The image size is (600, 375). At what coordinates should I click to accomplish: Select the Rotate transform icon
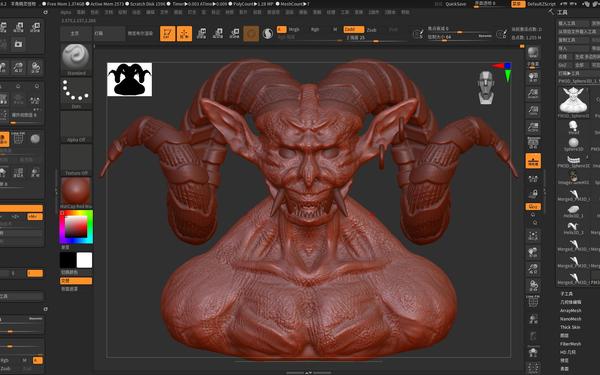(235, 33)
